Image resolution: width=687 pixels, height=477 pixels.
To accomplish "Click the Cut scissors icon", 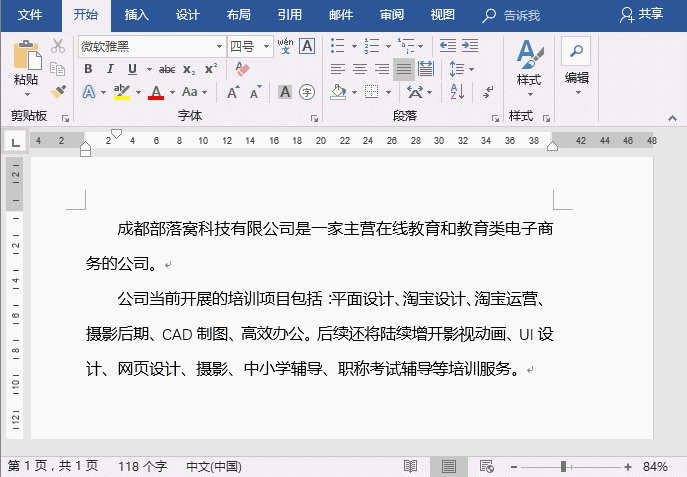I will (x=57, y=46).
